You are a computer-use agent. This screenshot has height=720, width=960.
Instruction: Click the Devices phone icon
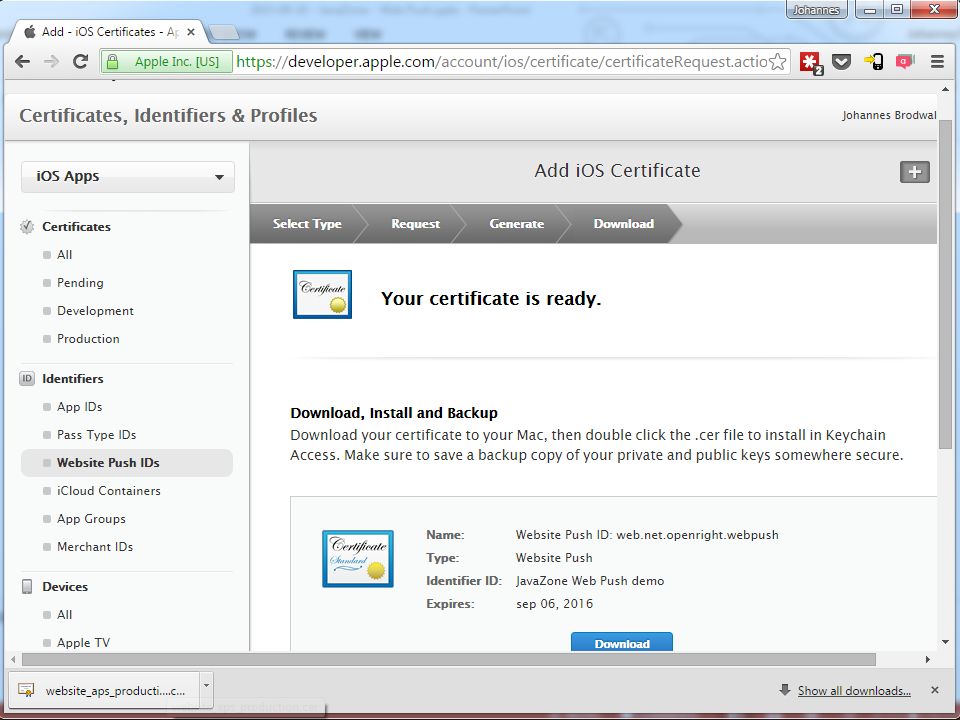pos(27,587)
